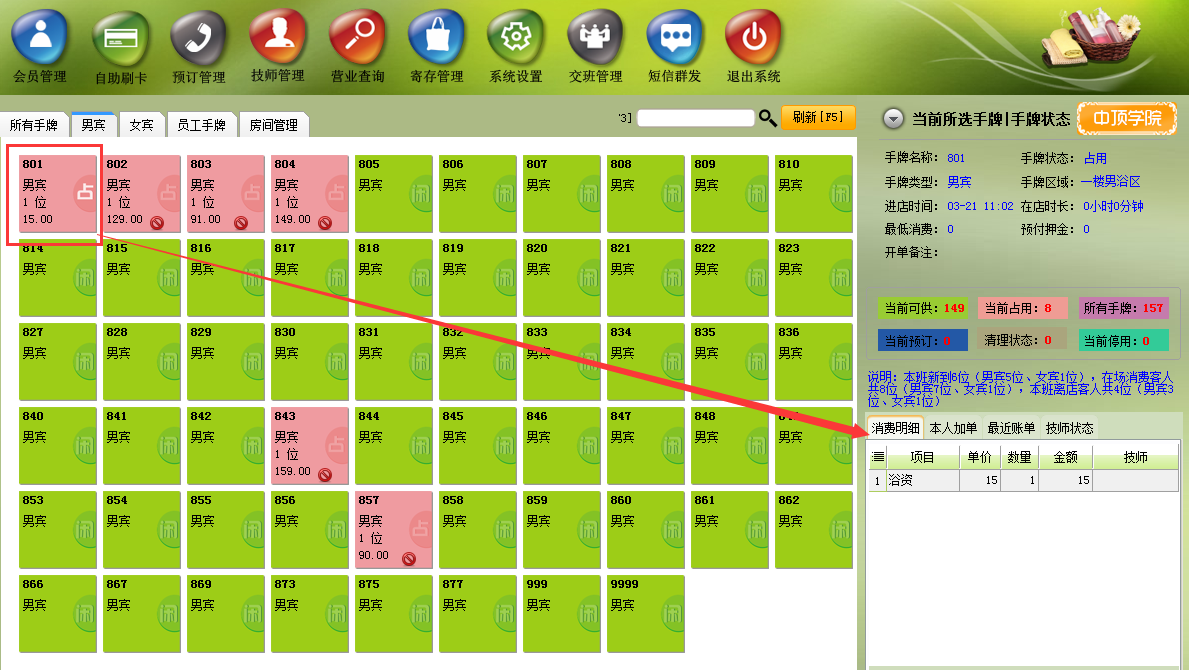Click the locker search input field
This screenshot has height=670, width=1189.
click(695, 118)
